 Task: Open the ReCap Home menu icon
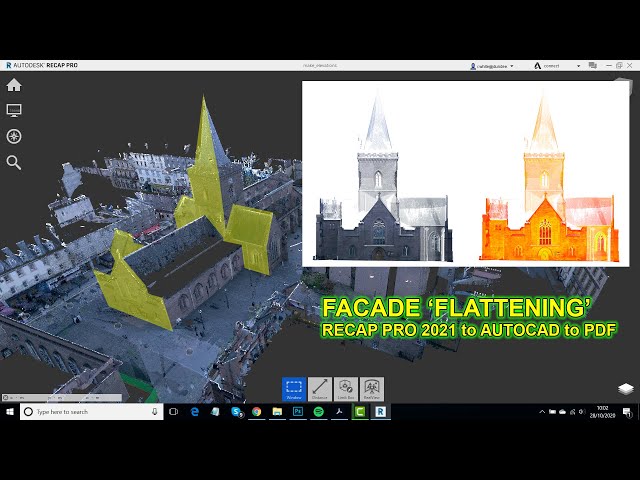pos(14,85)
